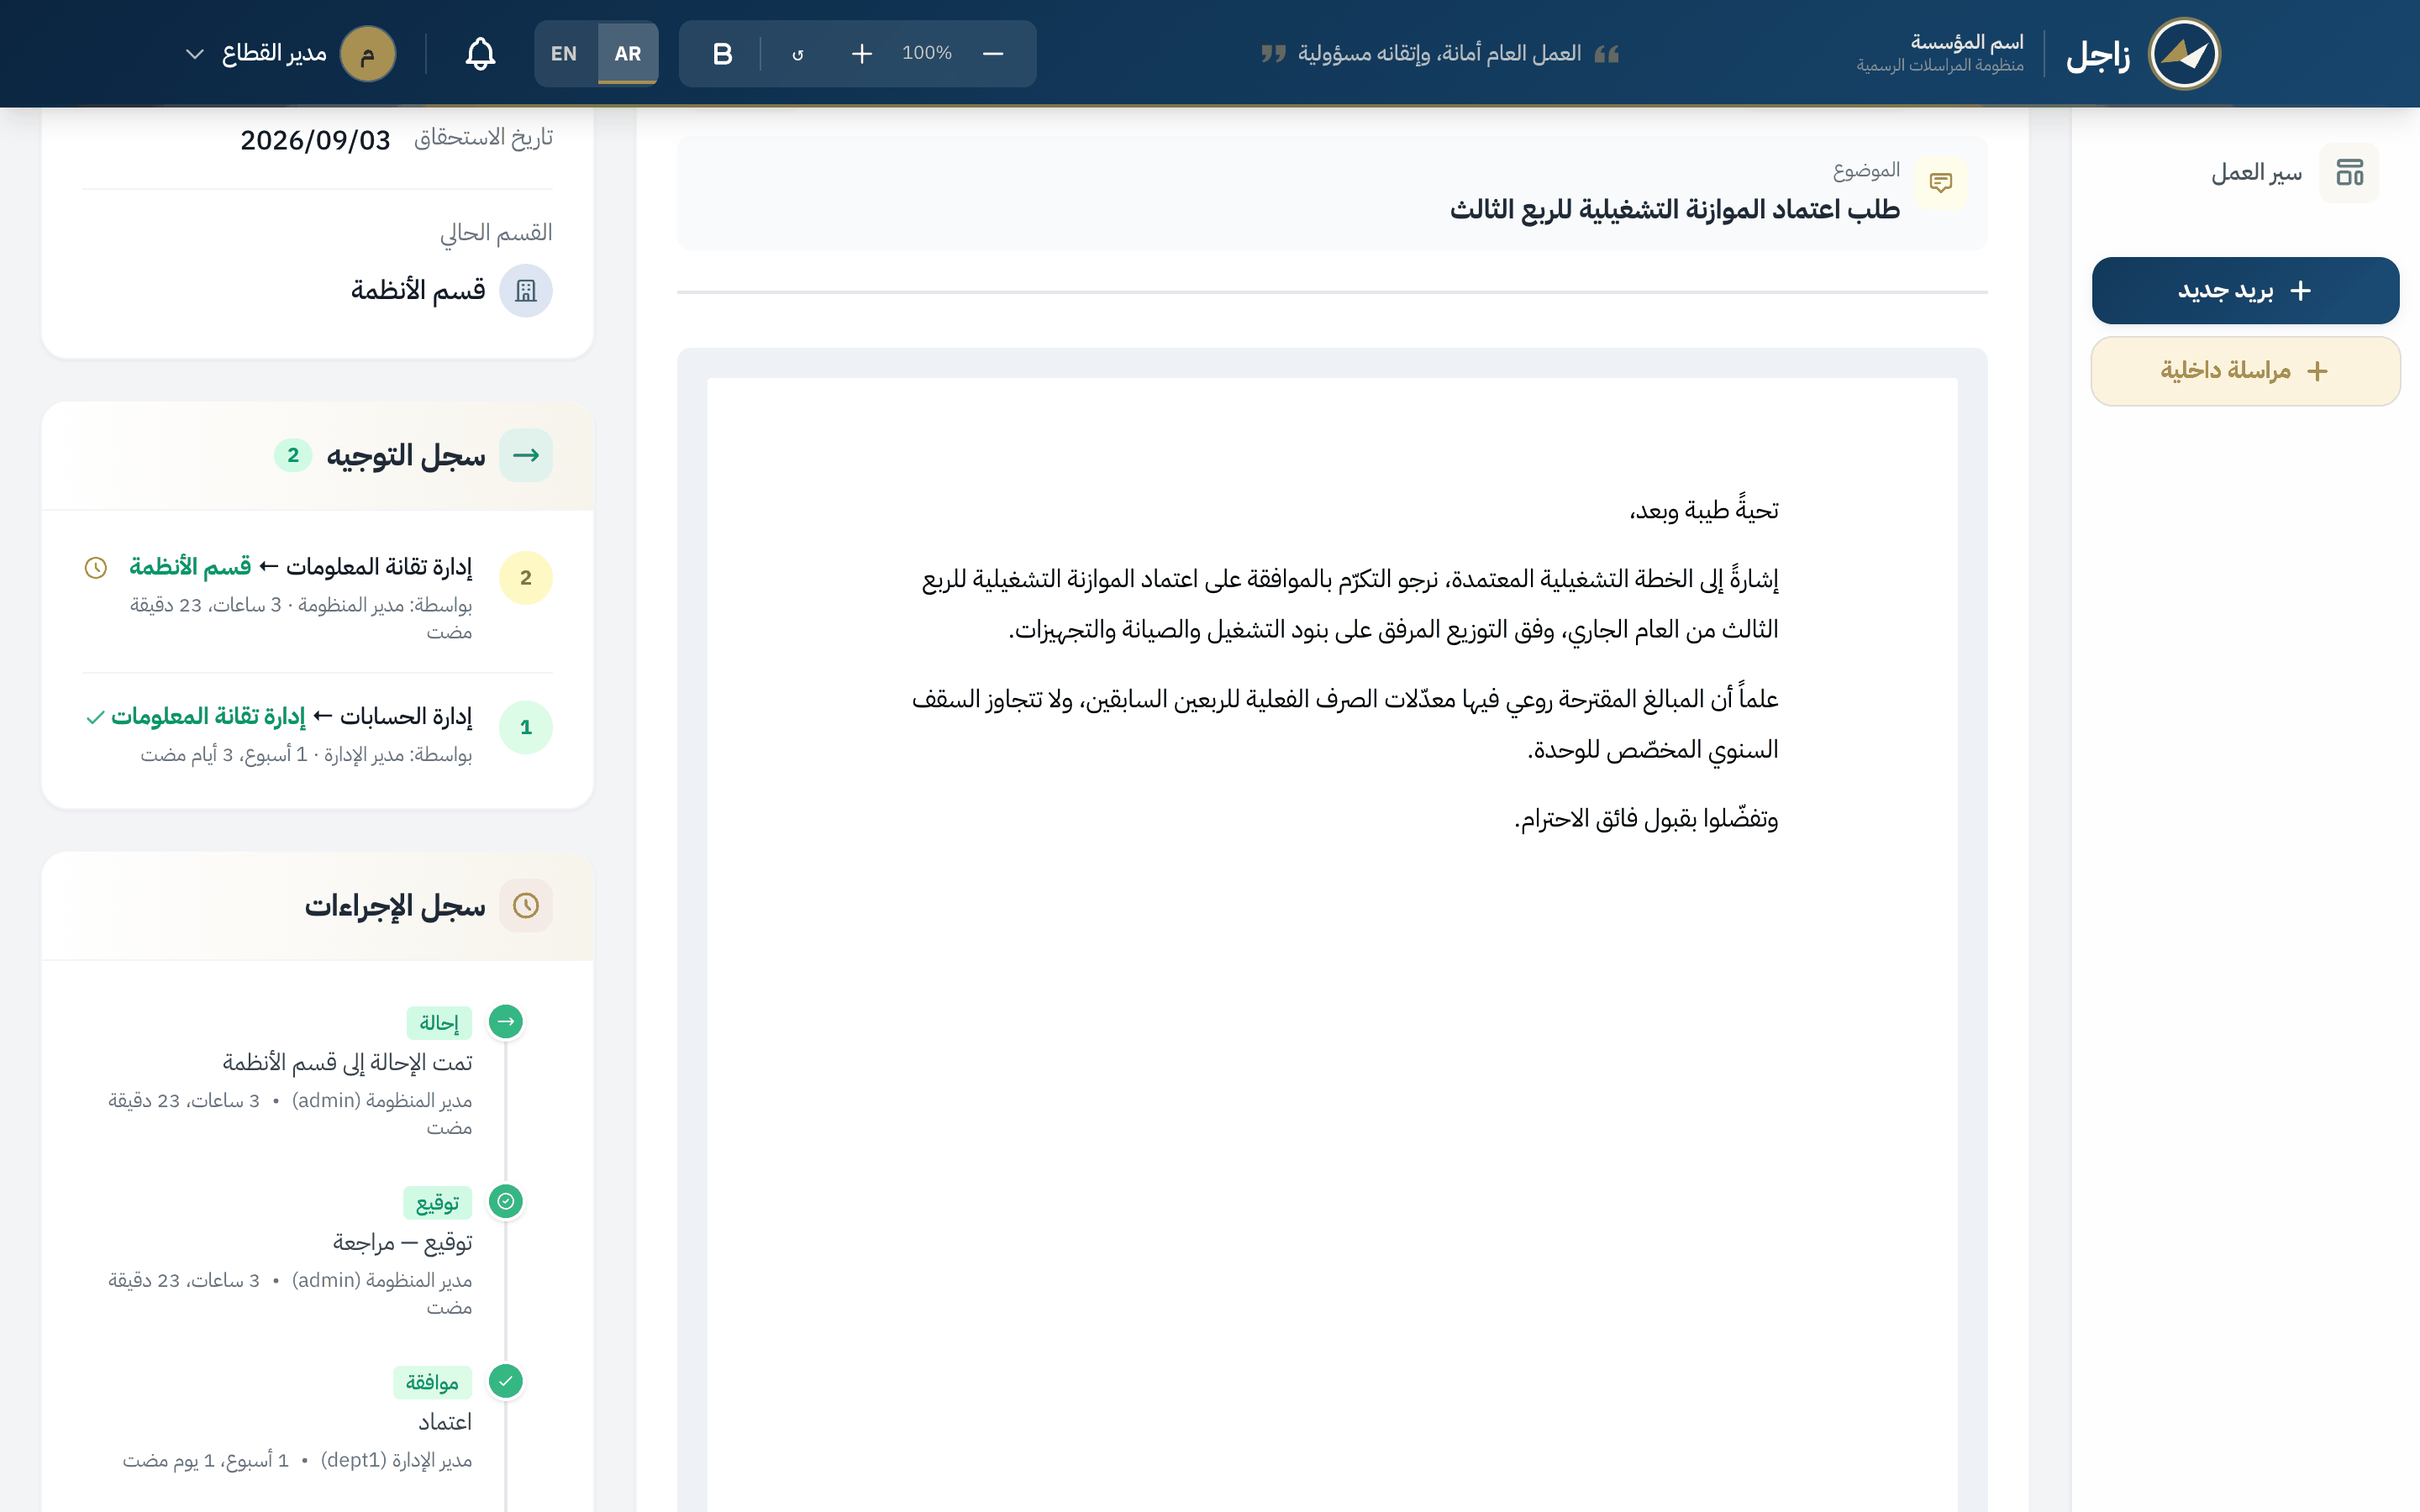This screenshot has height=1512, width=2420.
Task: Click the routing count badge 2
Action: point(293,456)
